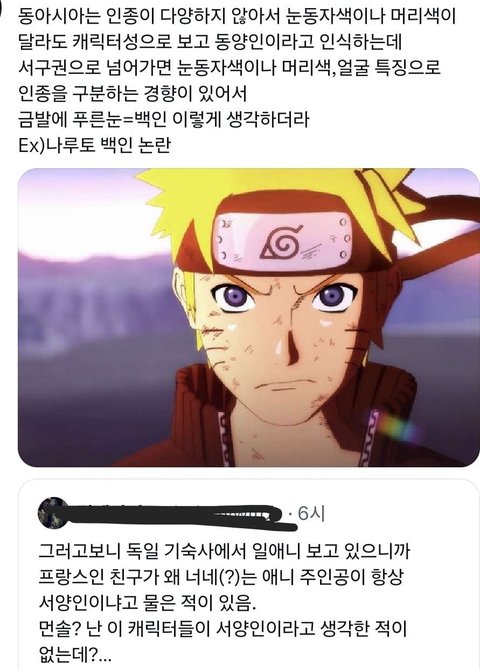Viewport: 480px width, 670px height.
Task: Click the quoted post's profile avatar
Action: pyautogui.click(x=54, y=512)
